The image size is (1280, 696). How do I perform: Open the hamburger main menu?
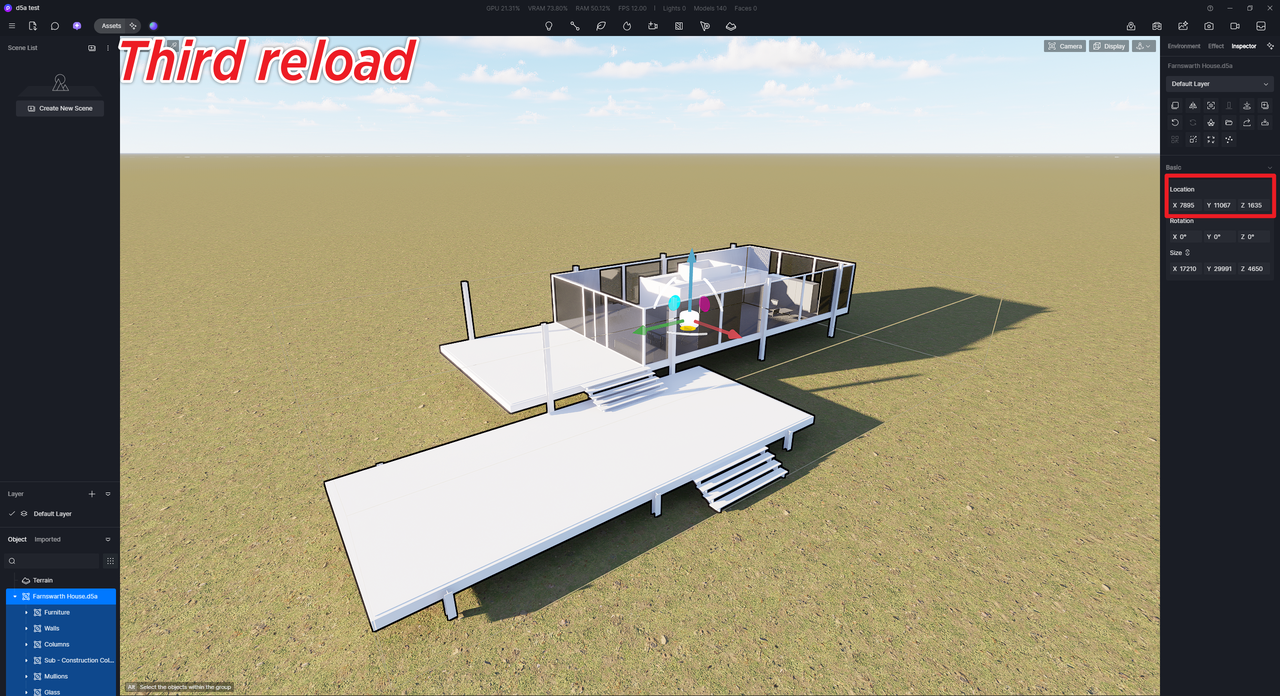[x=12, y=26]
